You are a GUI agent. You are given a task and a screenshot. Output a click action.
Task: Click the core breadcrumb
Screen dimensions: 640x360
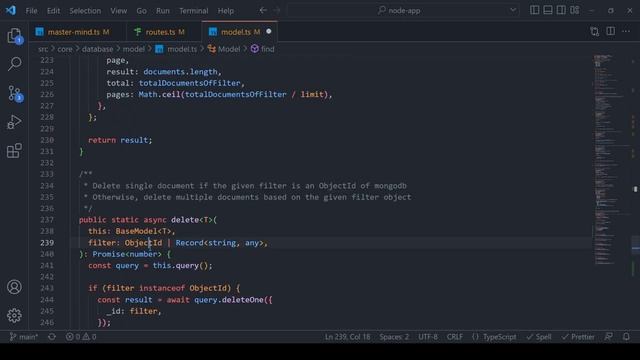[x=65, y=49]
